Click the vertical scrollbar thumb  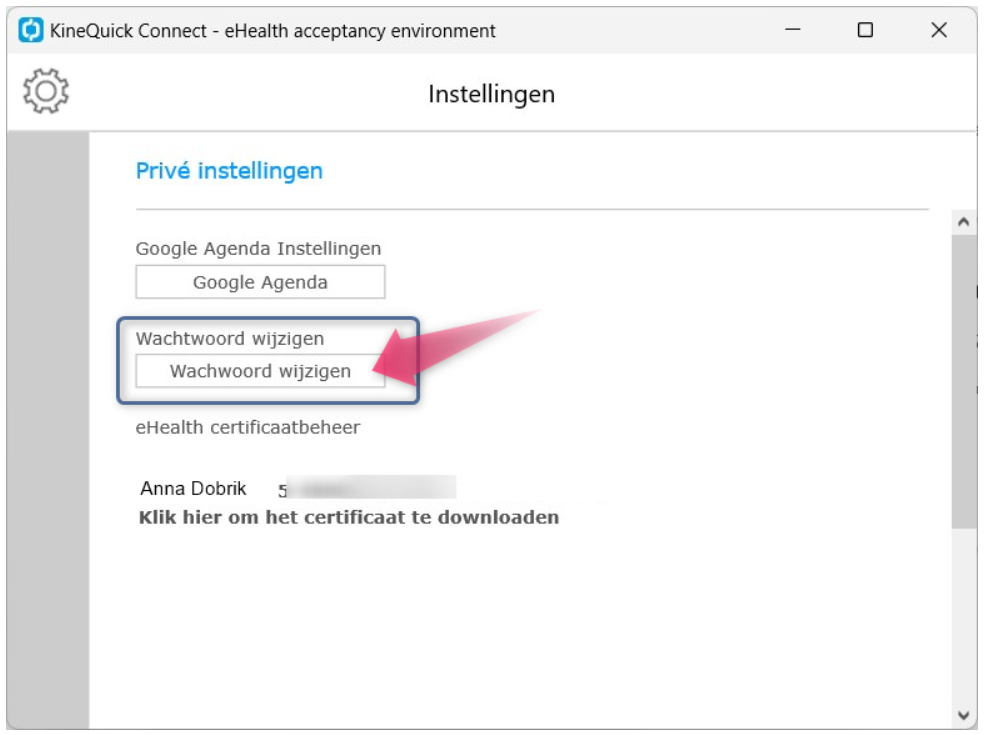coord(963,381)
